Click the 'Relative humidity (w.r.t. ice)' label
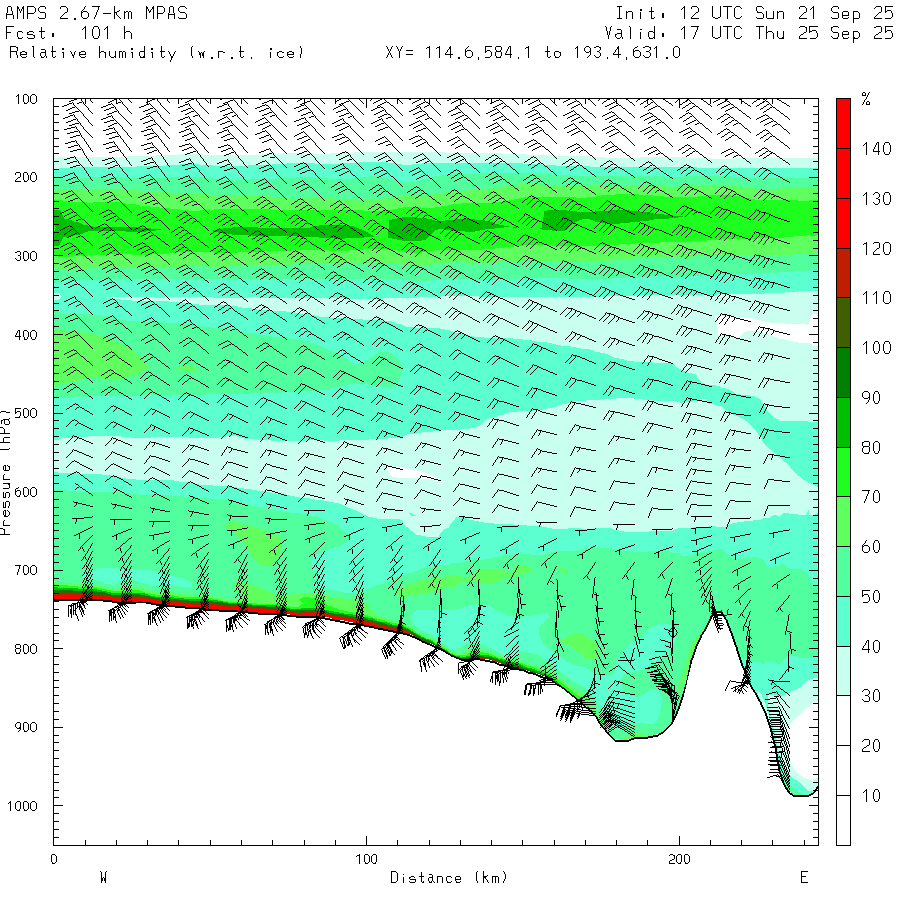The width and height of the screenshot is (900, 900). click(x=156, y=53)
